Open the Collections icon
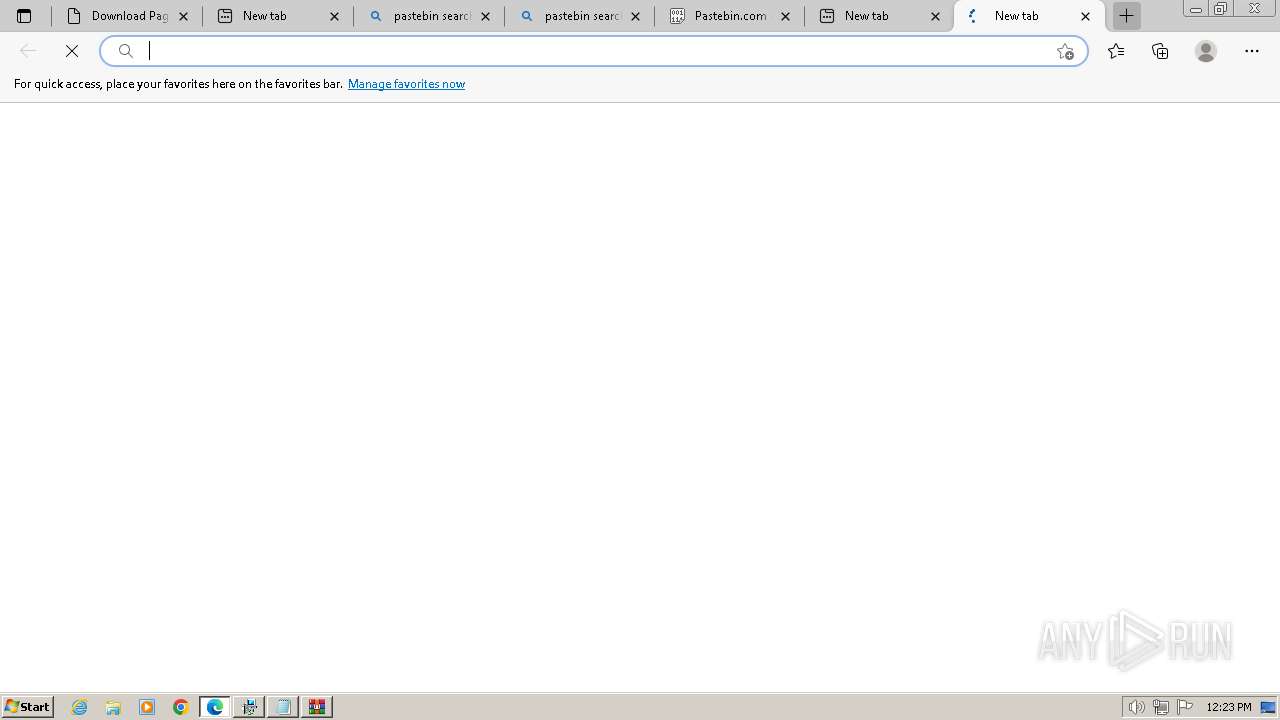Viewport: 1280px width, 720px height. (x=1160, y=51)
